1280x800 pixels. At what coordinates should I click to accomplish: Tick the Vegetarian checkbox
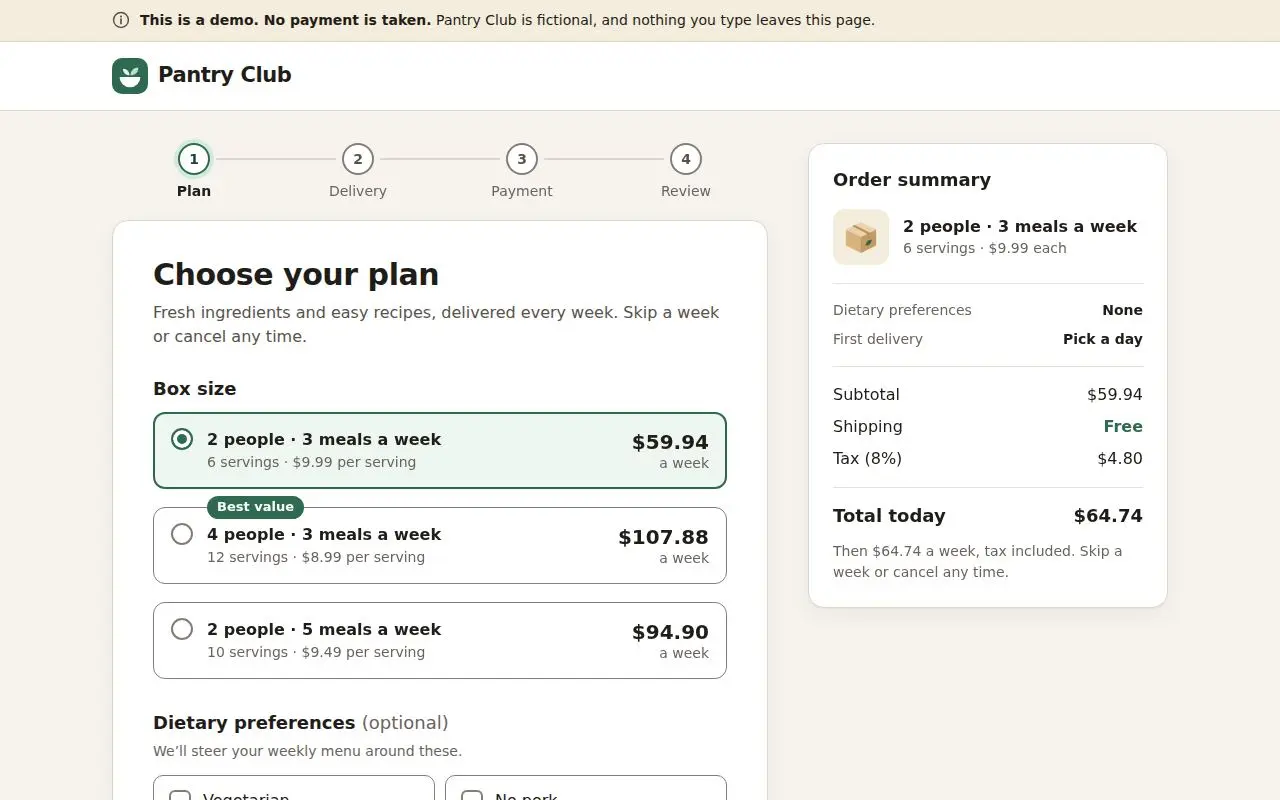click(180, 796)
